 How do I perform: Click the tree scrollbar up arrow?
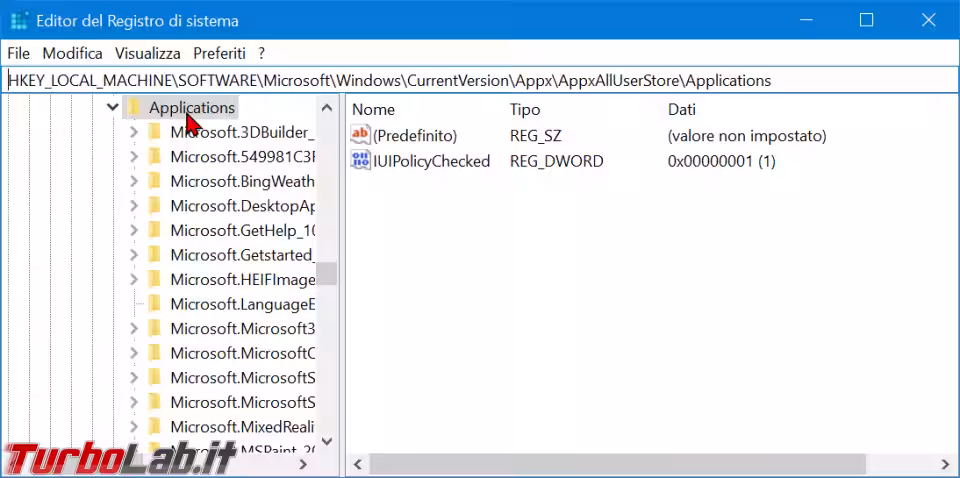327,108
